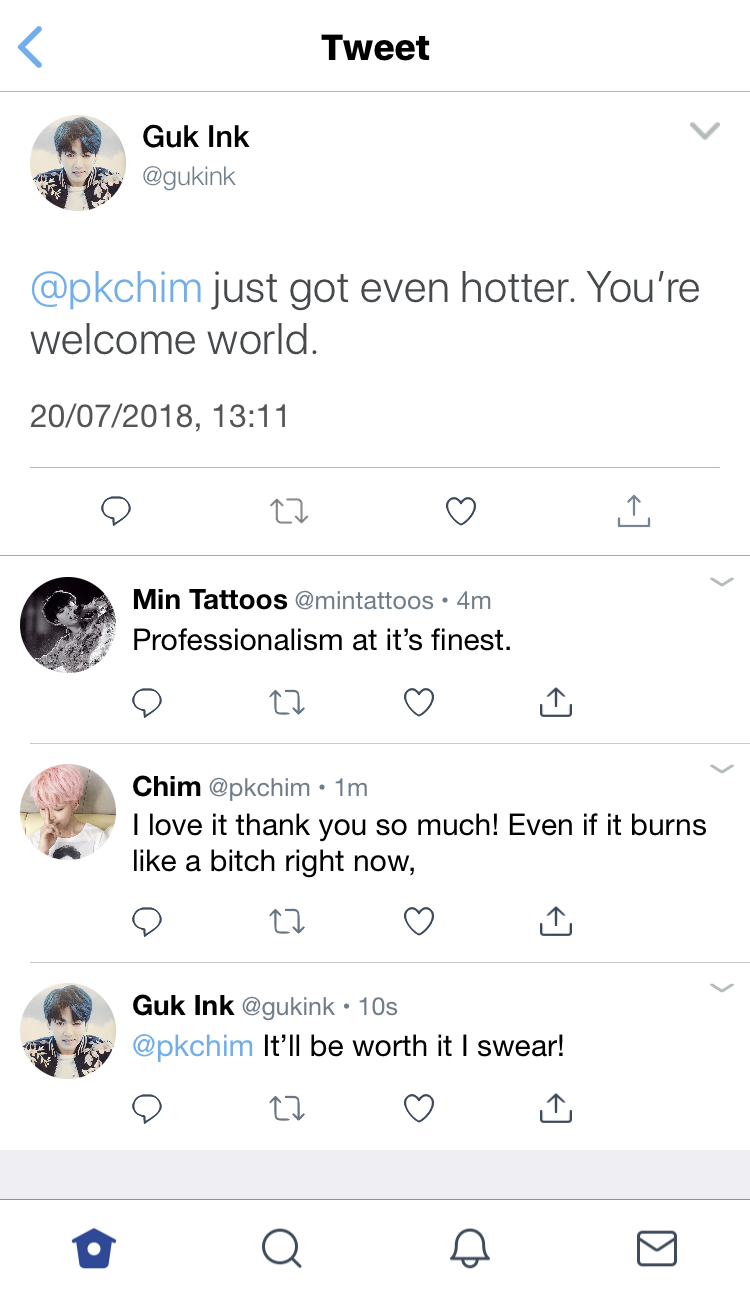Viewport: 750px width, 1297px height.
Task: Retweet Min Tattoos' reply
Action: point(288,703)
